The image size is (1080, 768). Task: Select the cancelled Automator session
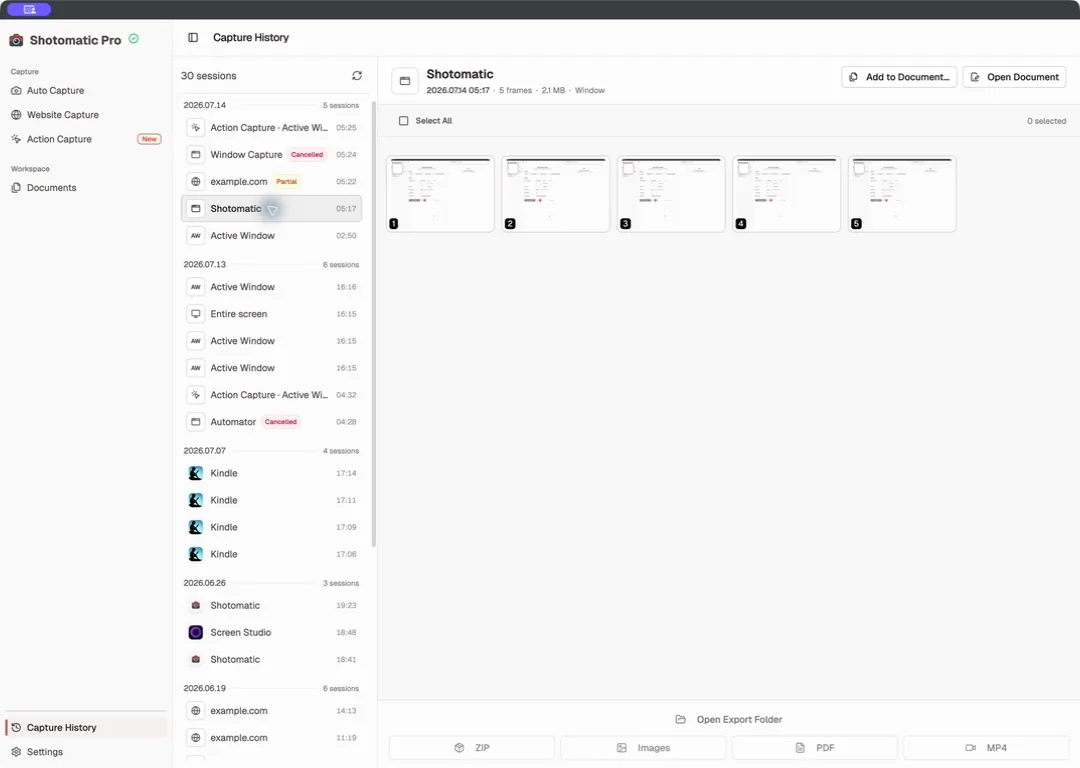(271, 422)
